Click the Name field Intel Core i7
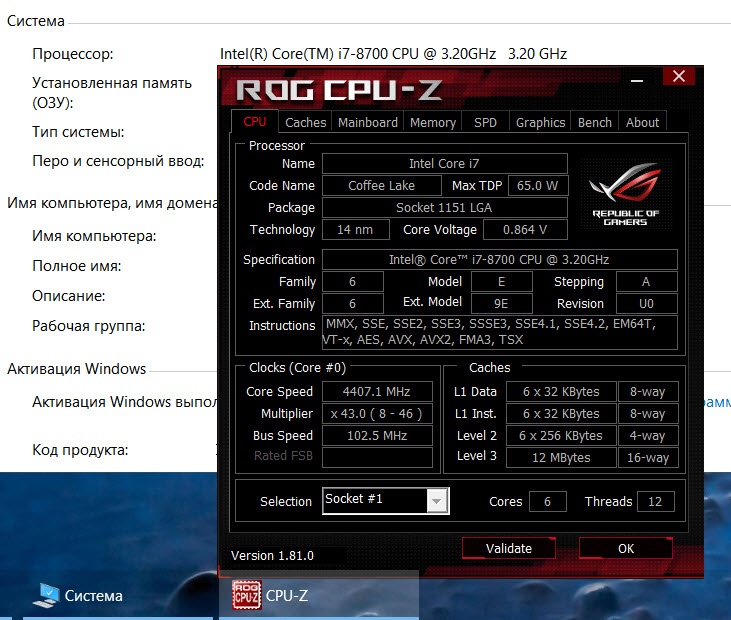The image size is (731, 620). click(444, 164)
